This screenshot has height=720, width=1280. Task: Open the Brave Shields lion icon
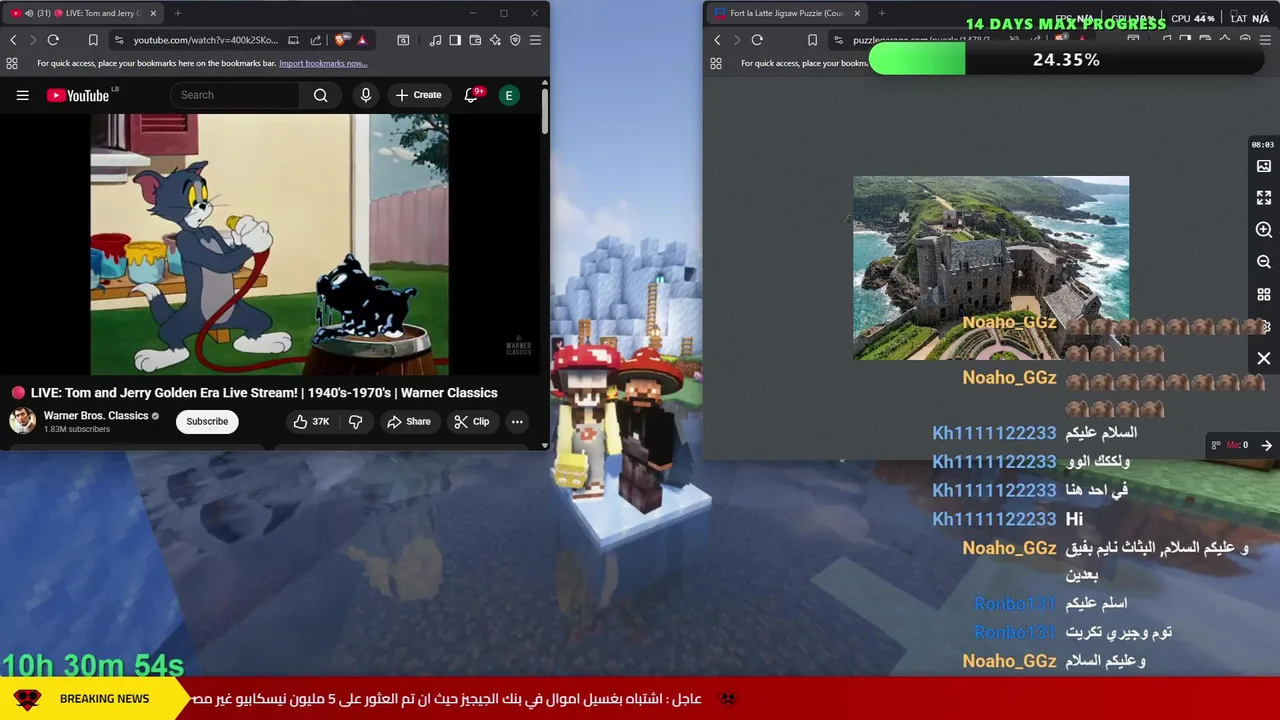tap(342, 40)
